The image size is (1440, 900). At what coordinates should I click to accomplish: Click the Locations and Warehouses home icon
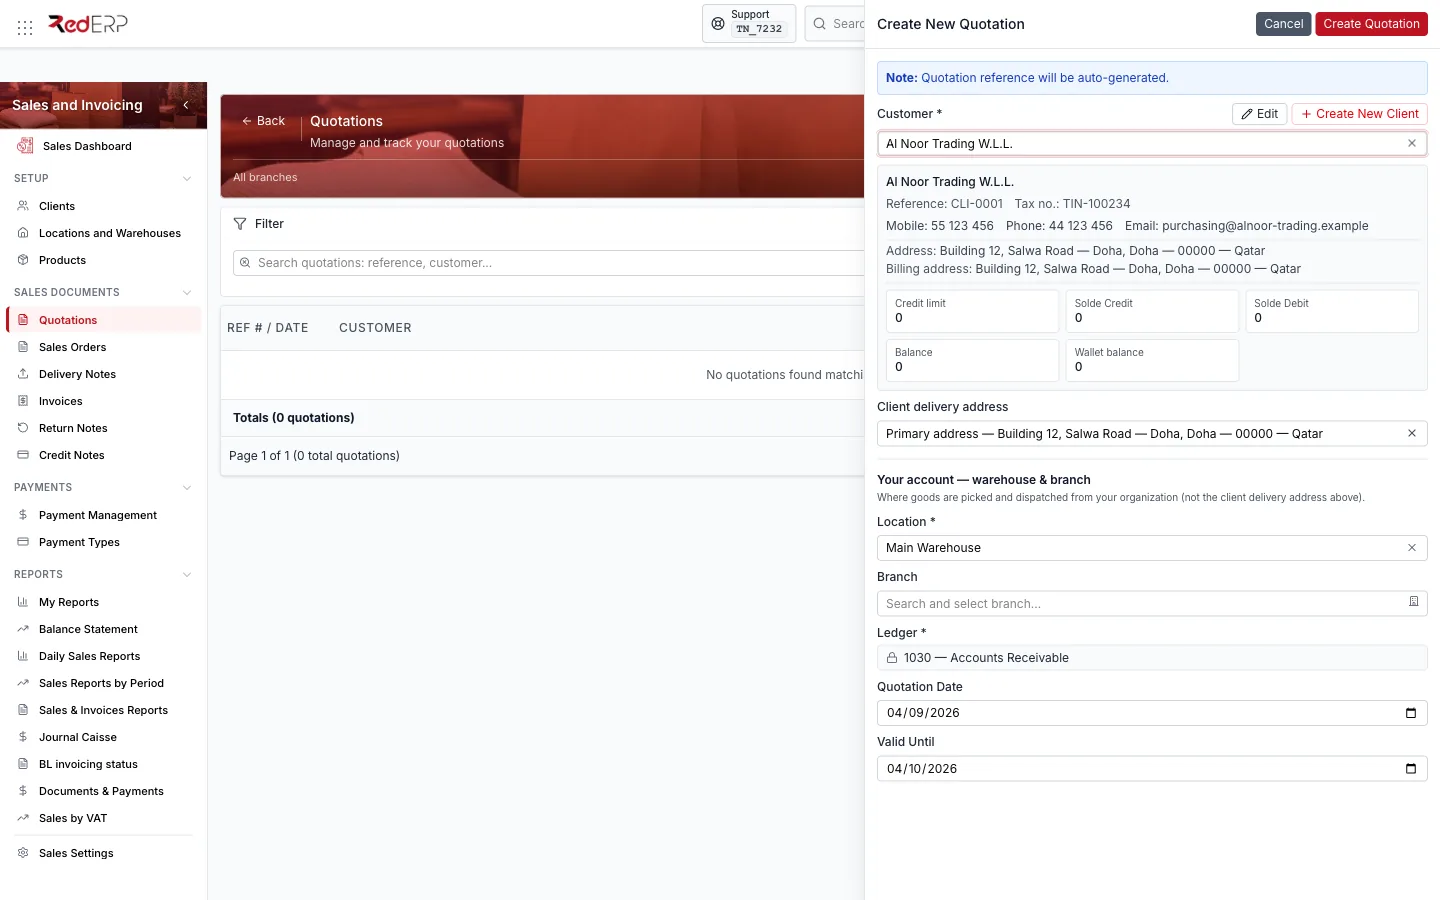click(x=23, y=233)
